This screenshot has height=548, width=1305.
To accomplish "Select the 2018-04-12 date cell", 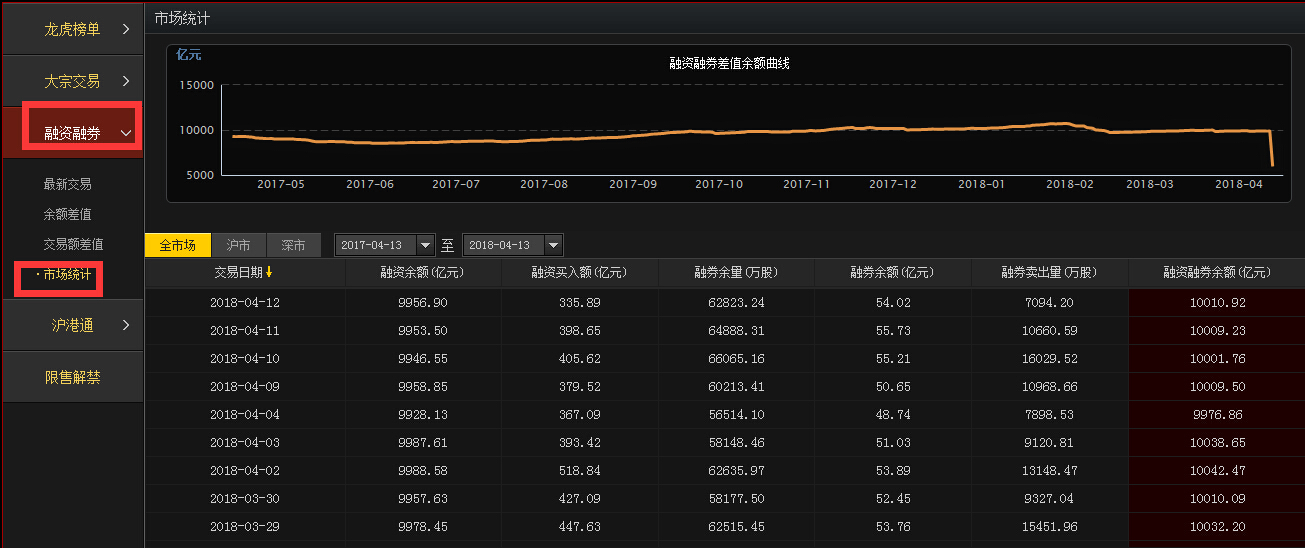I will pyautogui.click(x=245, y=302).
